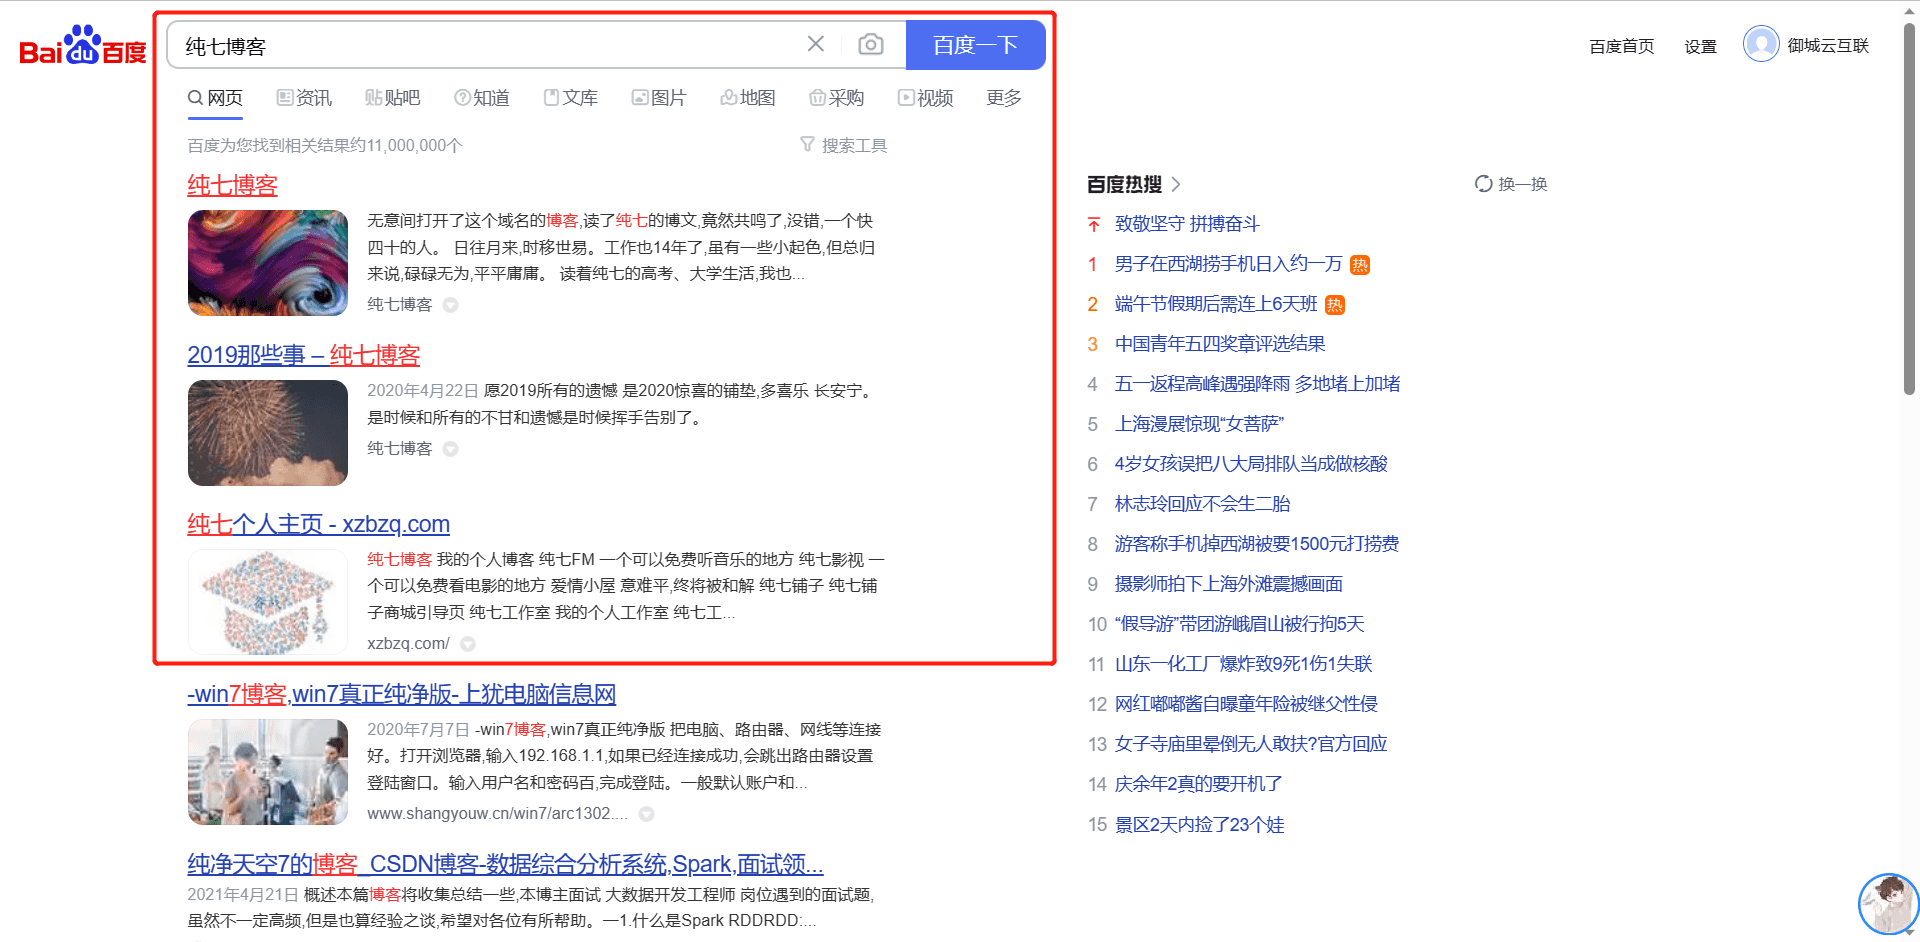Click the floating assistant avatar in the corner
1920x942 pixels.
click(1887, 903)
